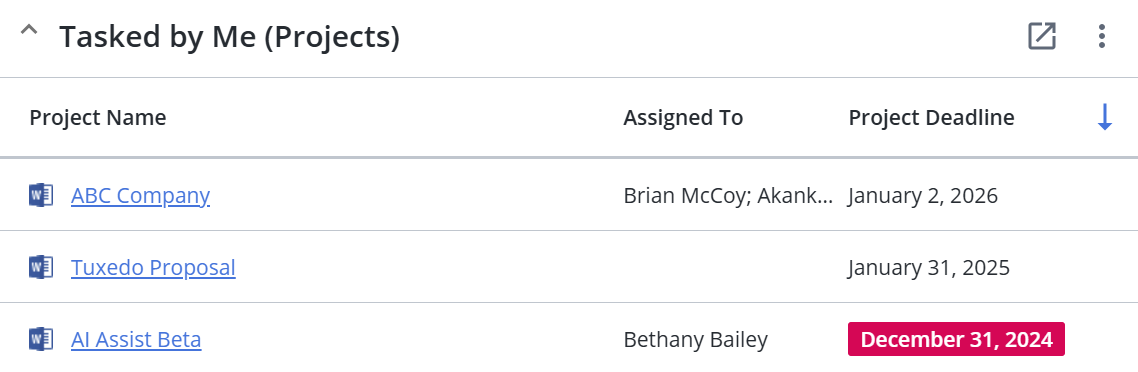This screenshot has width=1138, height=372.
Task: Click the Word icon beside Tuxedo Proposal
Action: click(x=41, y=267)
